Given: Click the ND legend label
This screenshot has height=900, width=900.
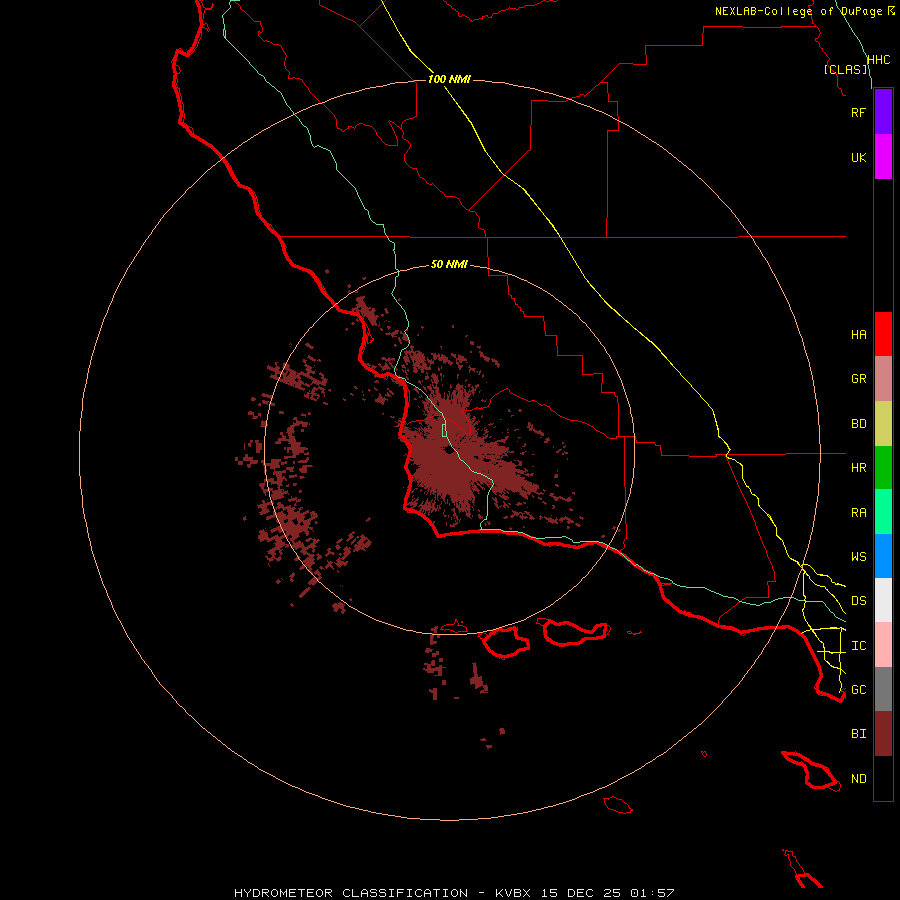Looking at the screenshot, I should [858, 779].
